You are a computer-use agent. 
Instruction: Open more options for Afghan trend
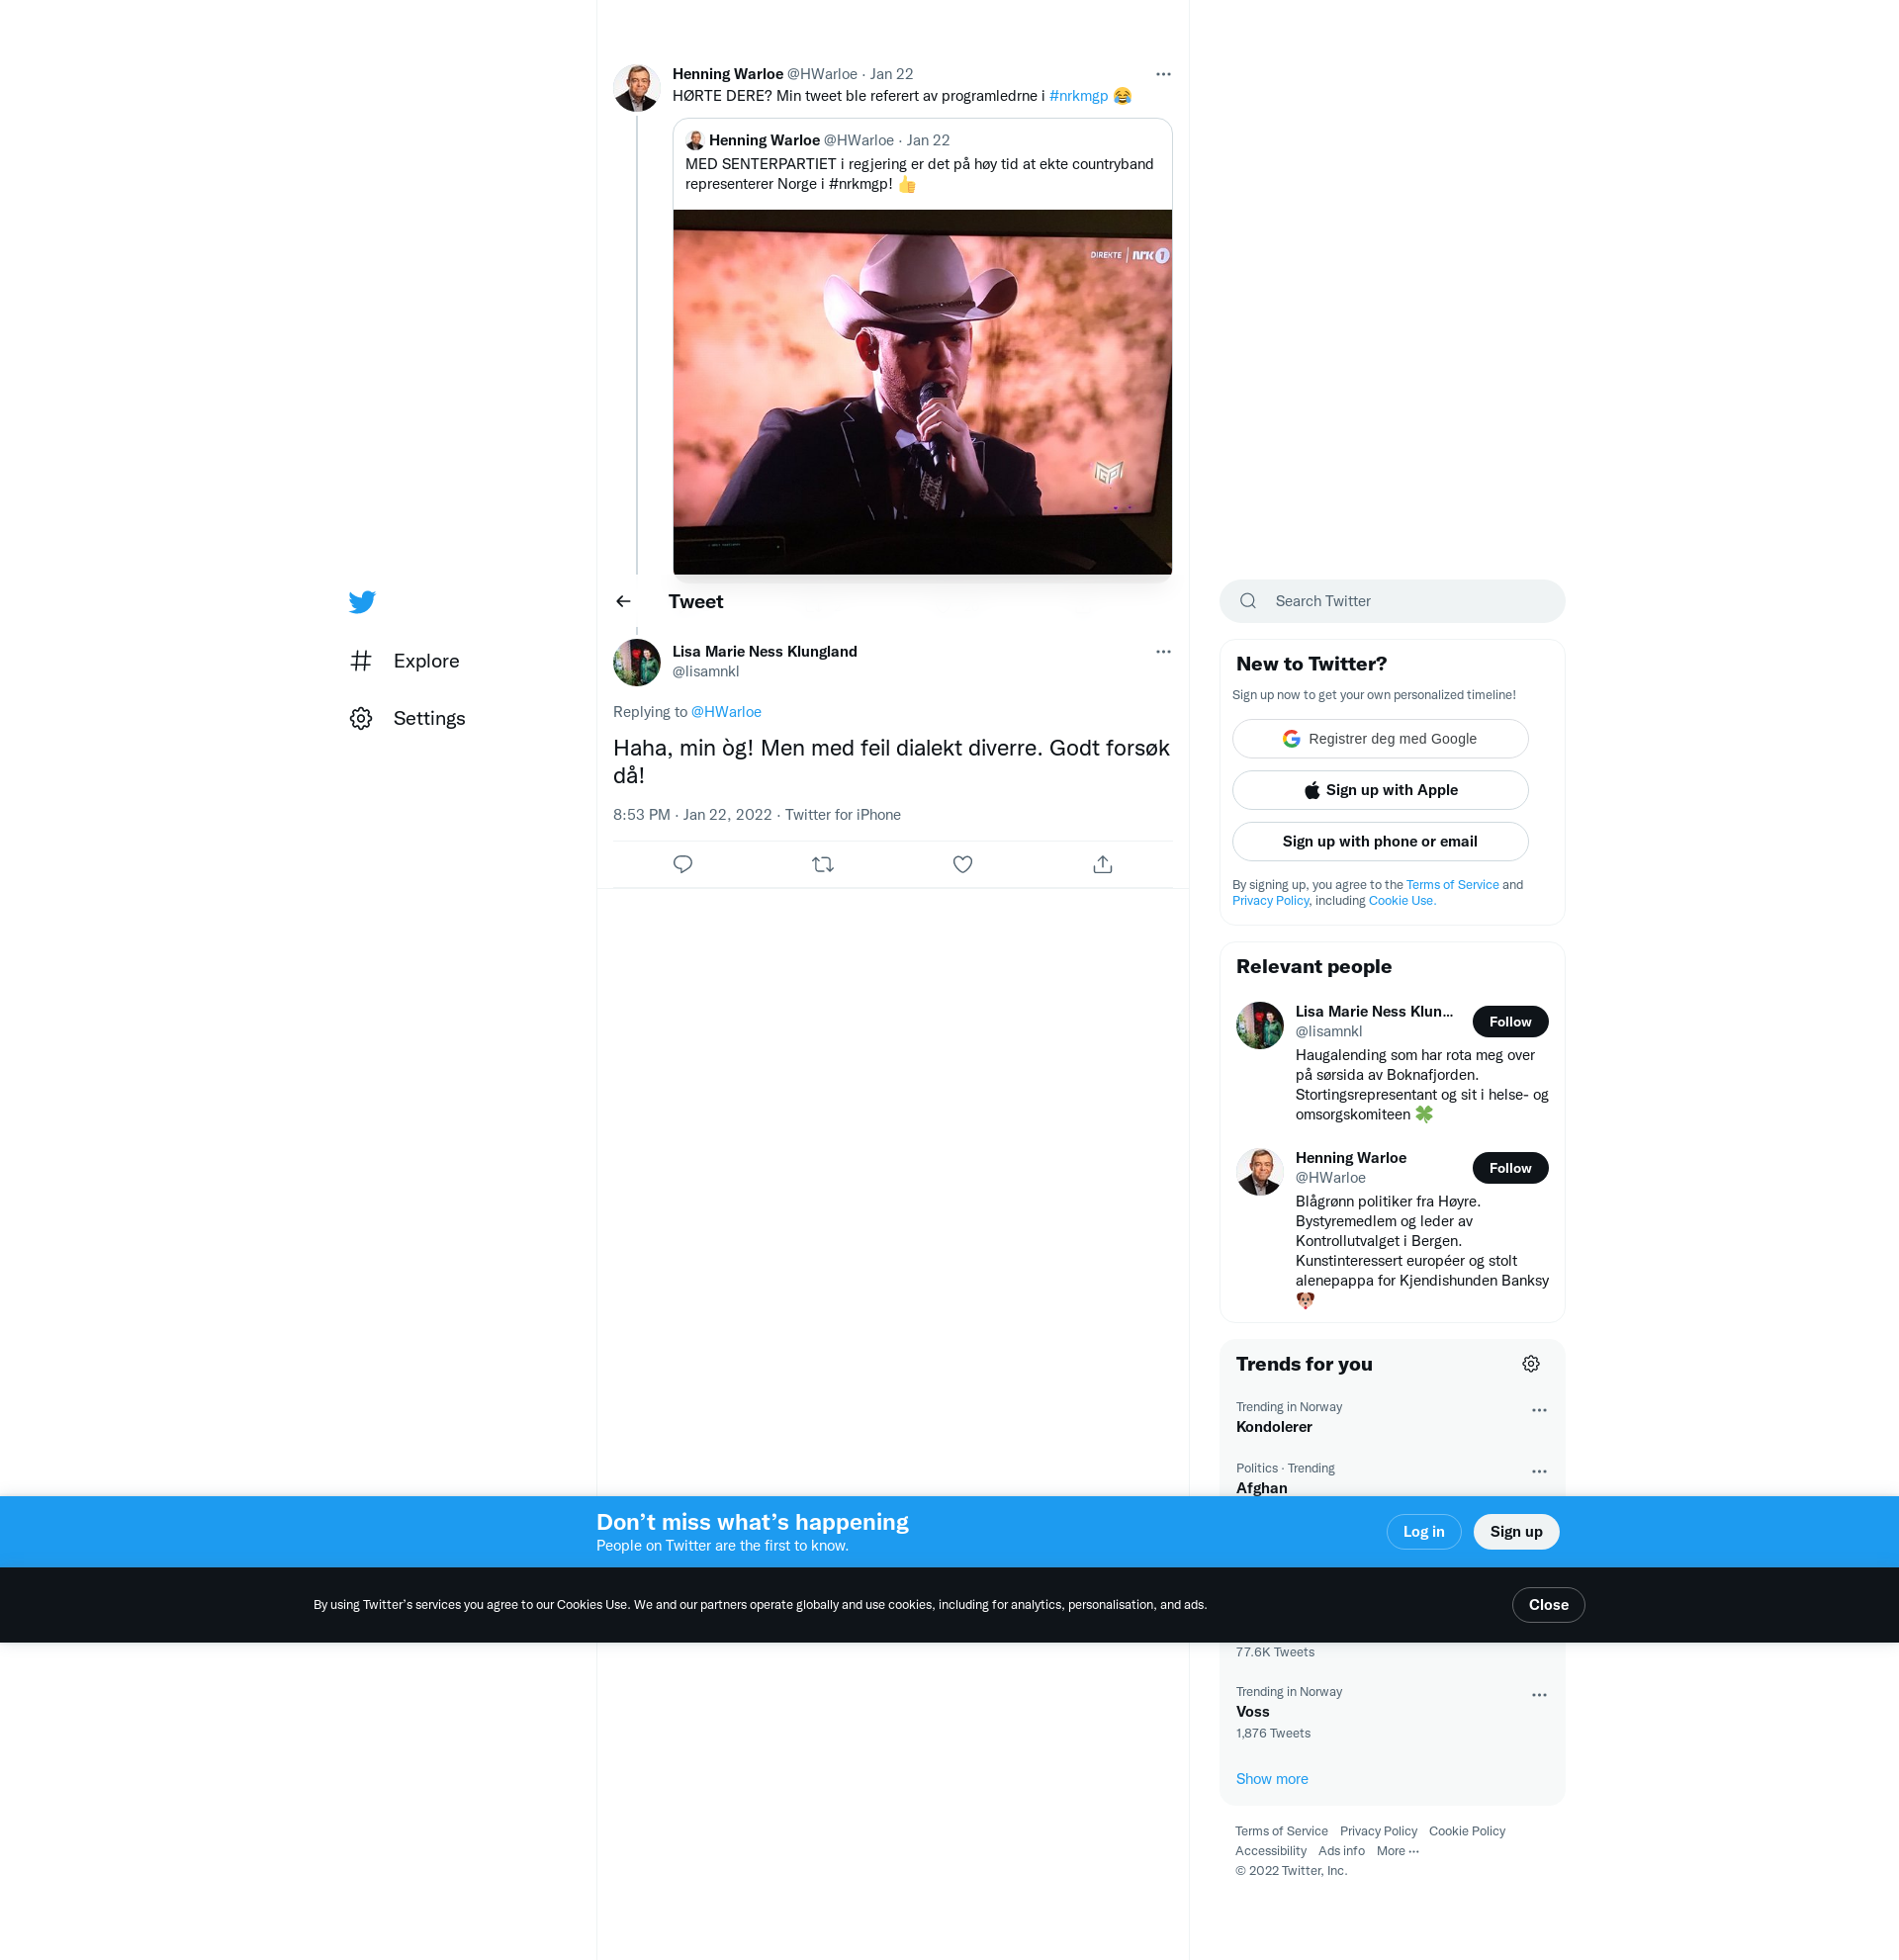pos(1539,1471)
